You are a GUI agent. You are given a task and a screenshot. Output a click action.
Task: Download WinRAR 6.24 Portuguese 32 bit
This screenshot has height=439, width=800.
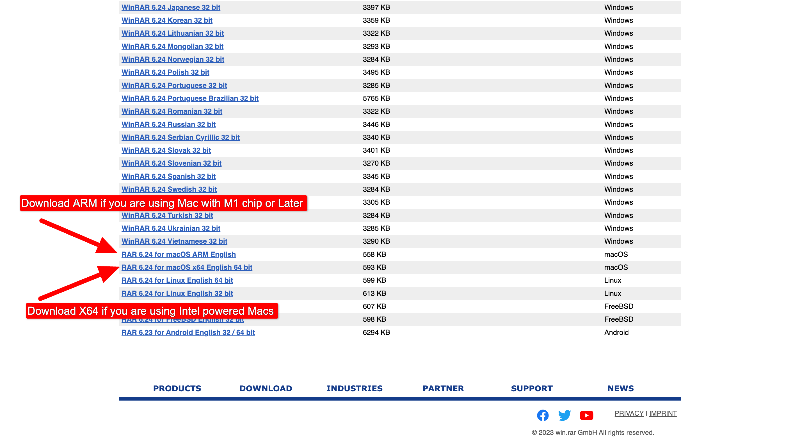coord(174,85)
